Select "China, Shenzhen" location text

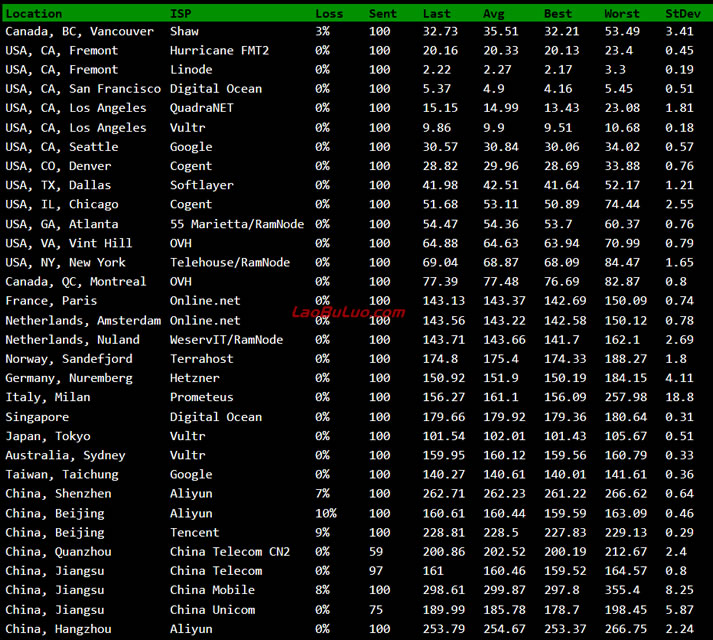(58, 493)
